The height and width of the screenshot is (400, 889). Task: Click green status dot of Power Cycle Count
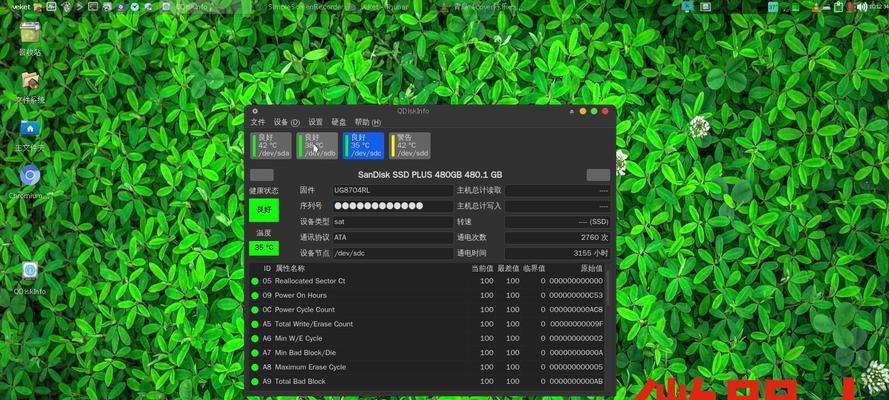(x=255, y=310)
